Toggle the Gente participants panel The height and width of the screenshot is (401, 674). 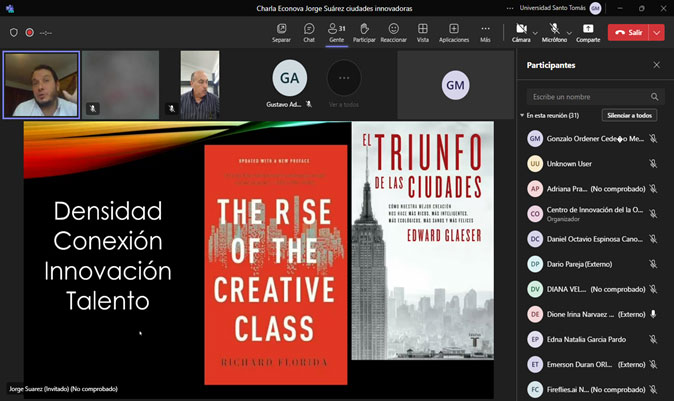pyautogui.click(x=336, y=32)
